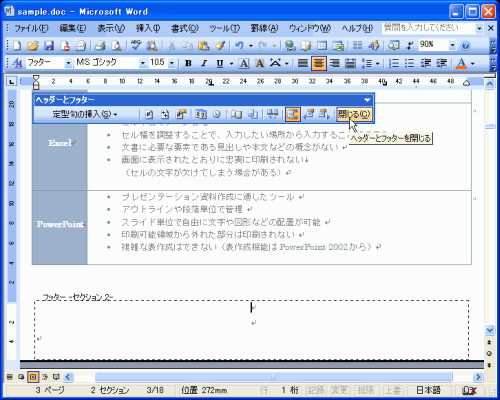Screen dimensions: 500x400
Task: Toggle the switch between header and footer button
Action: click(293, 114)
